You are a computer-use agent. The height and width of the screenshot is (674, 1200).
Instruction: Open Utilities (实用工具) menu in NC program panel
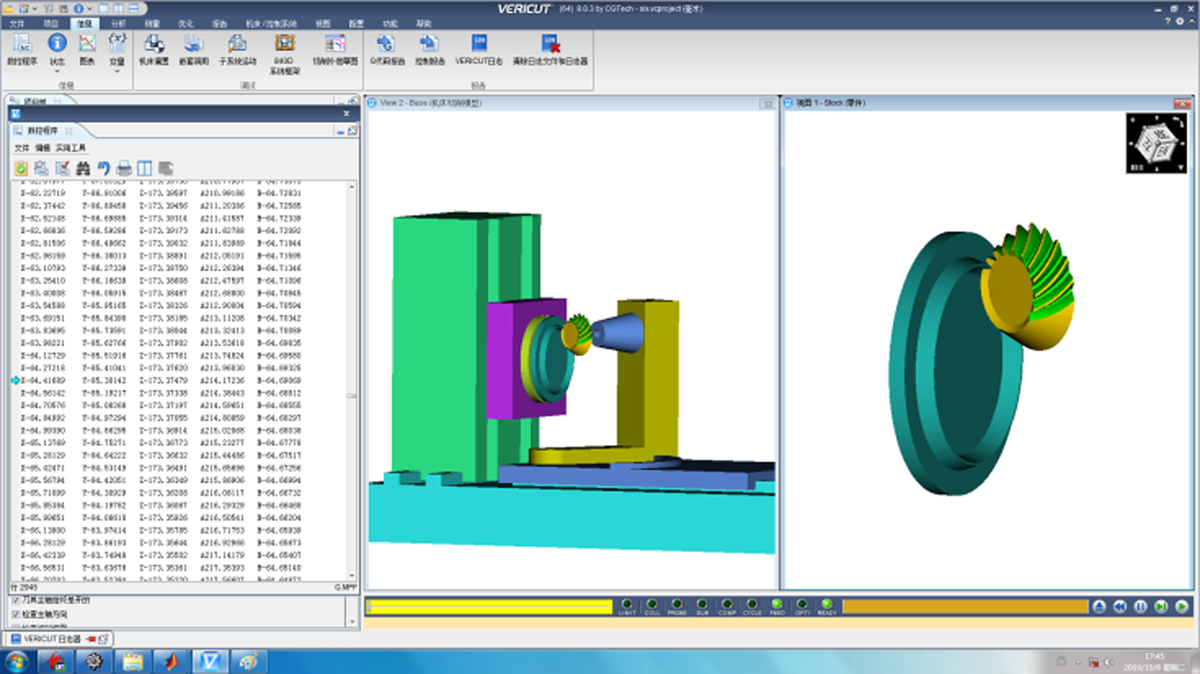tap(70, 147)
